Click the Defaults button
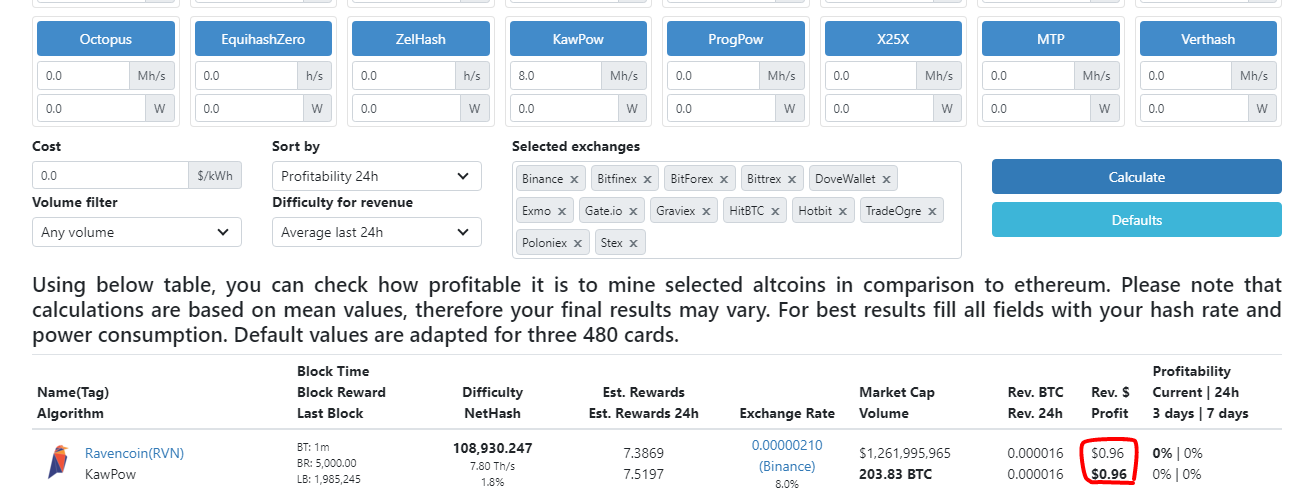The width and height of the screenshot is (1300, 493). point(1136,220)
